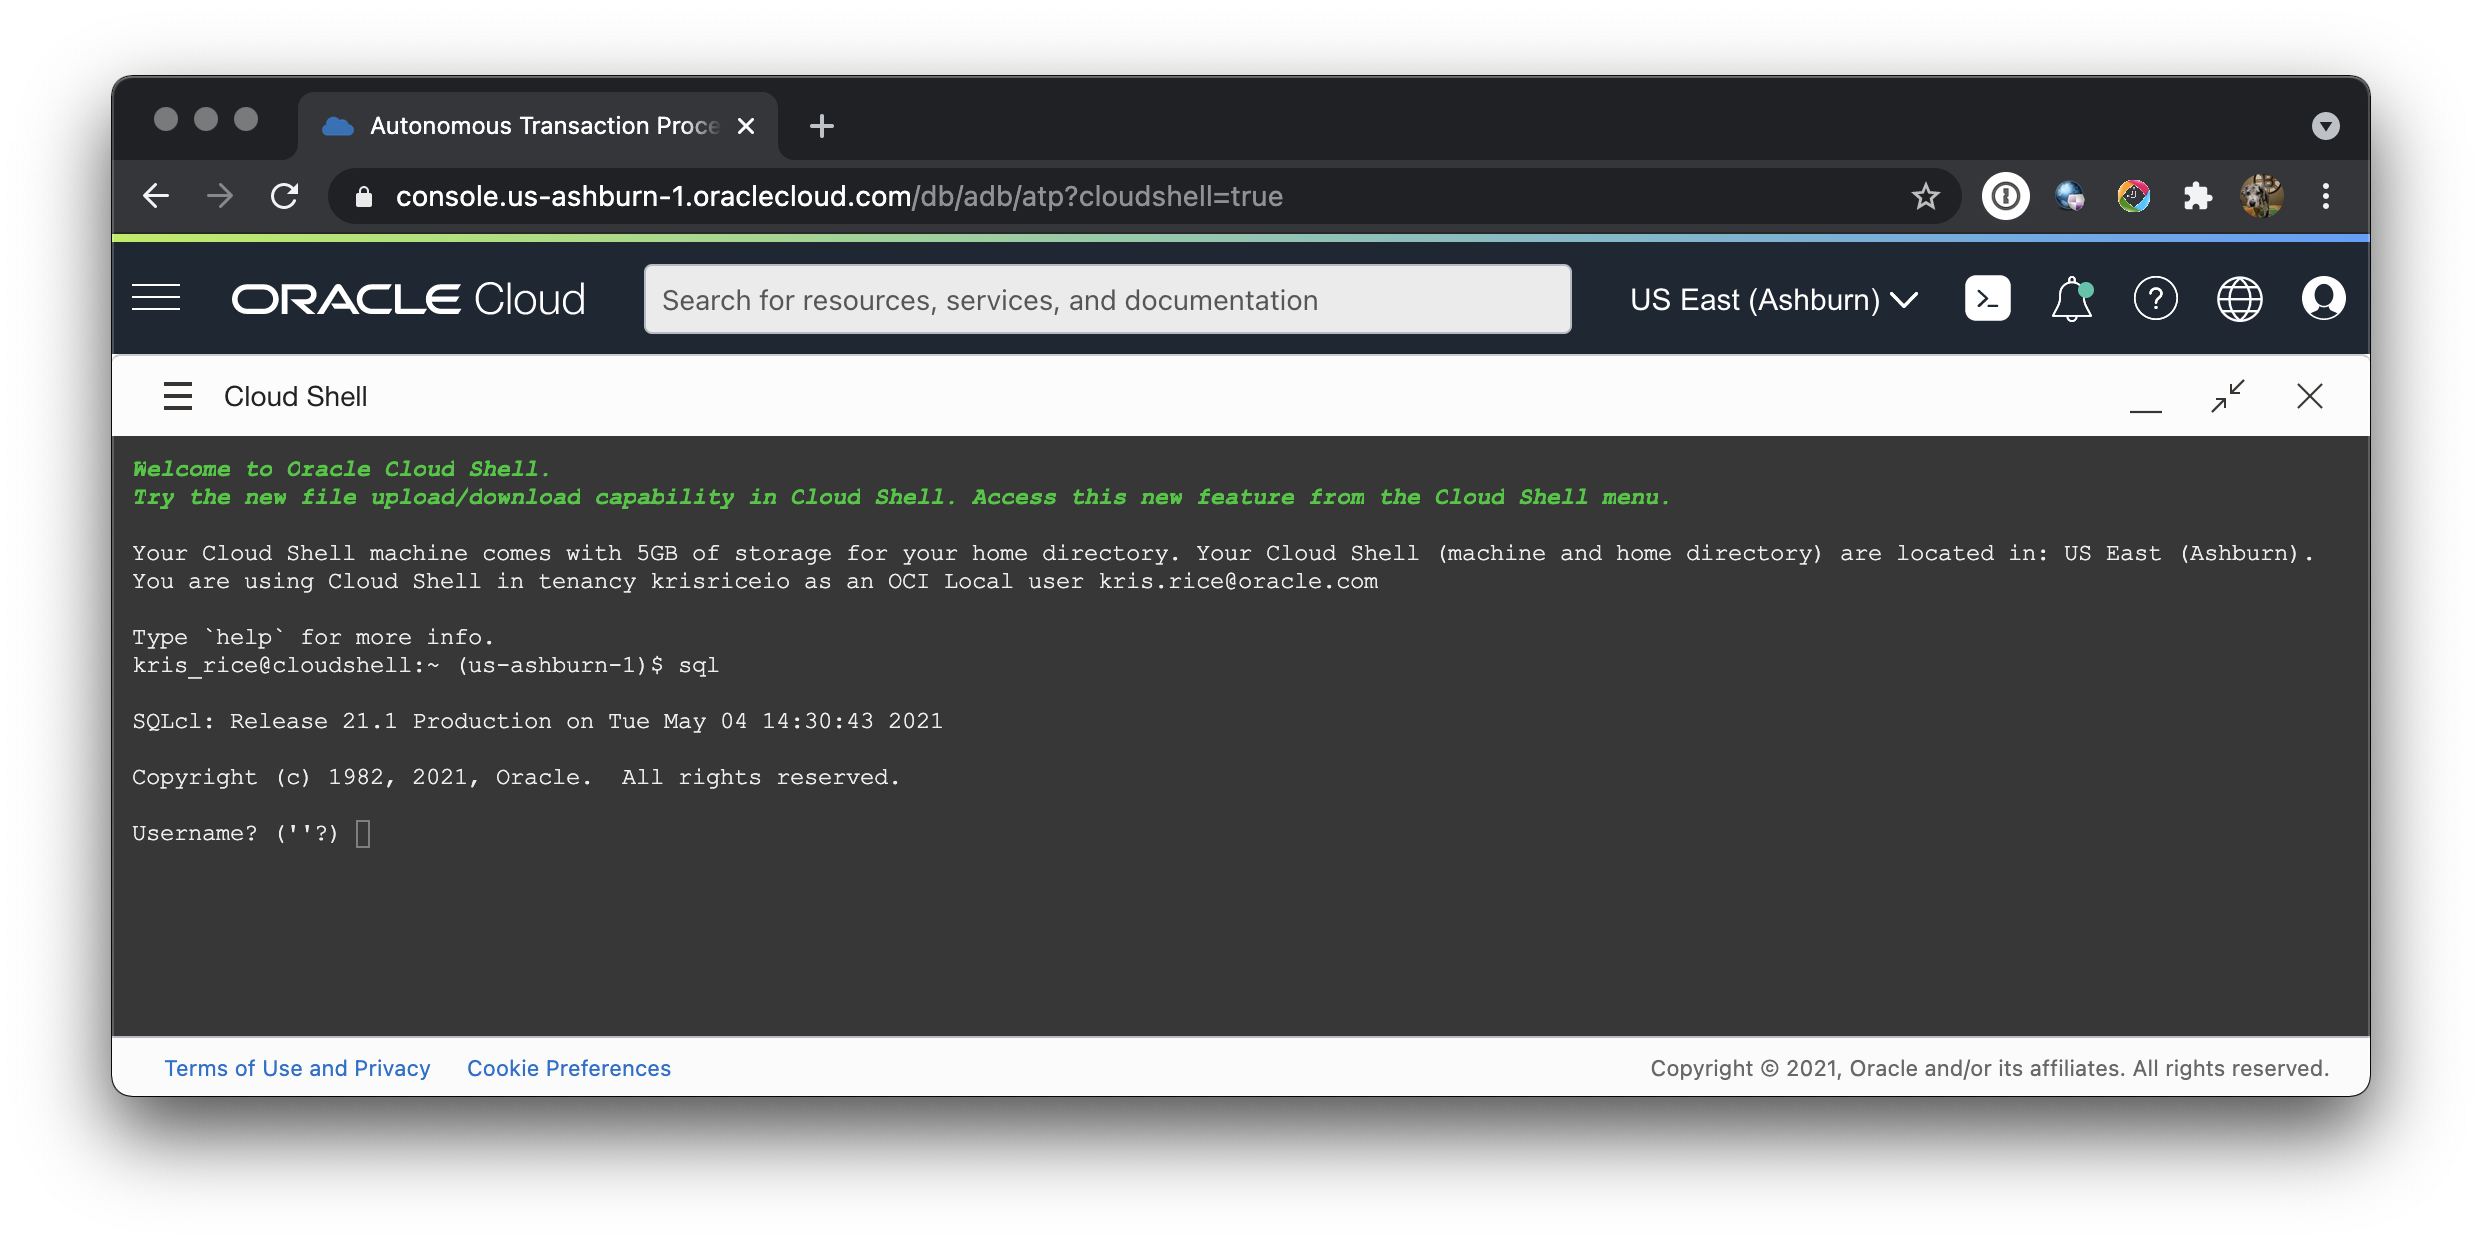Open the Chrome three-dot menu
This screenshot has width=2482, height=1244.
tap(2326, 196)
